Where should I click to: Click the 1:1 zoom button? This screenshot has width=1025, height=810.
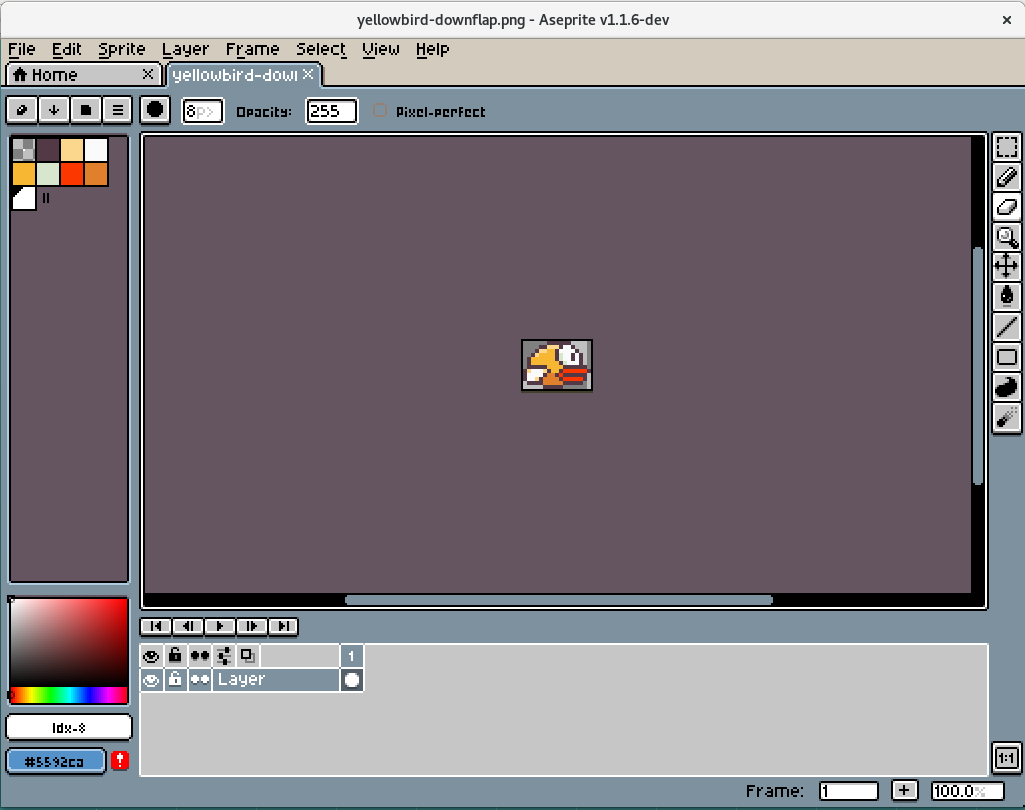tap(1007, 758)
